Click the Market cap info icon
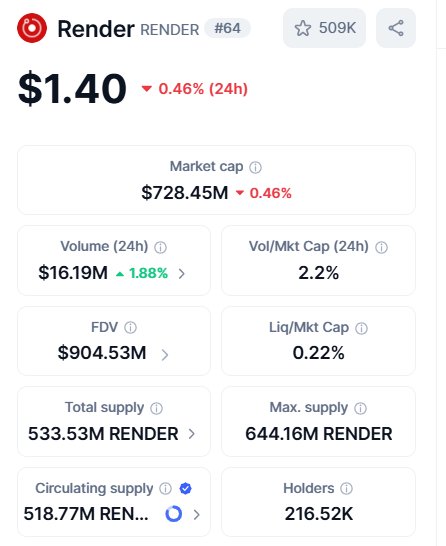Screen dimensions: 446x546 (x=255, y=167)
